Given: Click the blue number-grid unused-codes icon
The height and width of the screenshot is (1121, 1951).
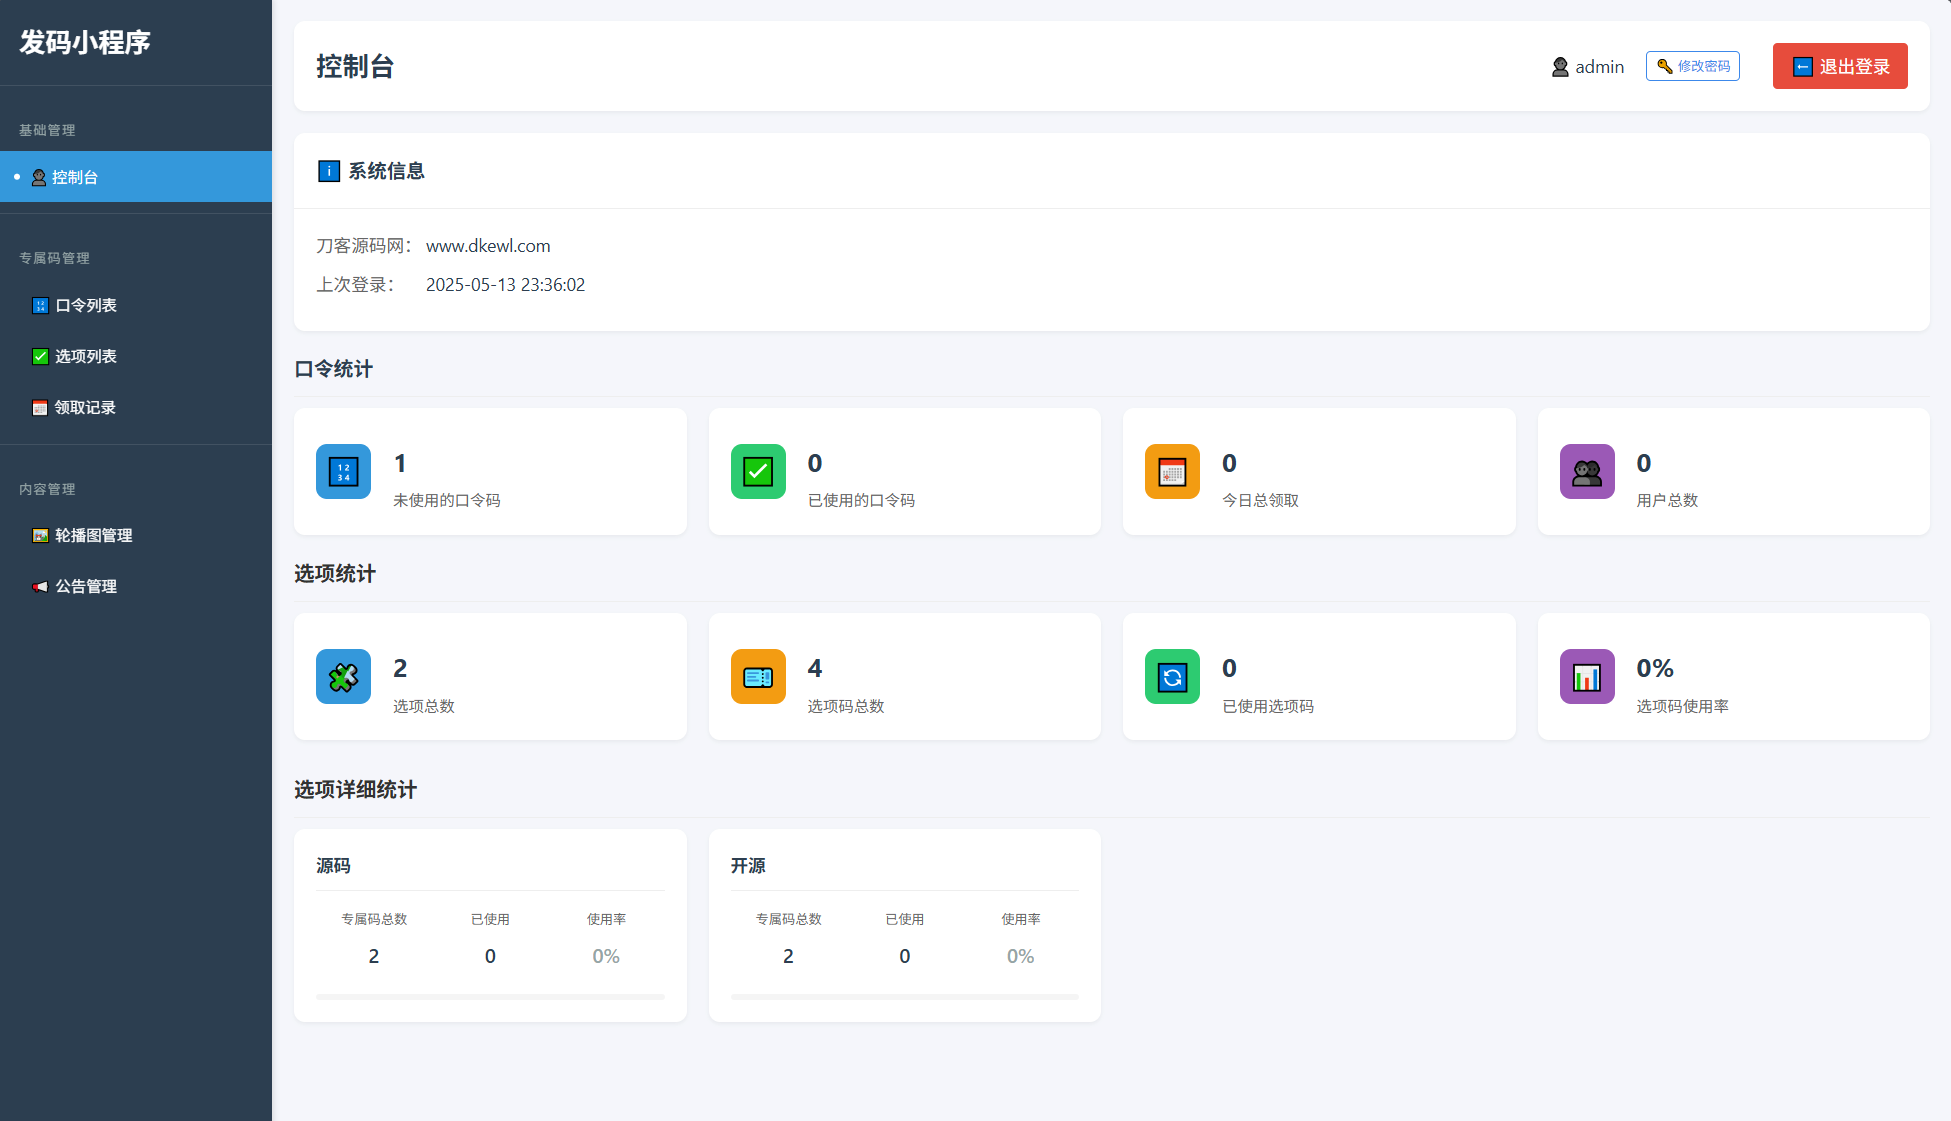Looking at the screenshot, I should click(343, 471).
